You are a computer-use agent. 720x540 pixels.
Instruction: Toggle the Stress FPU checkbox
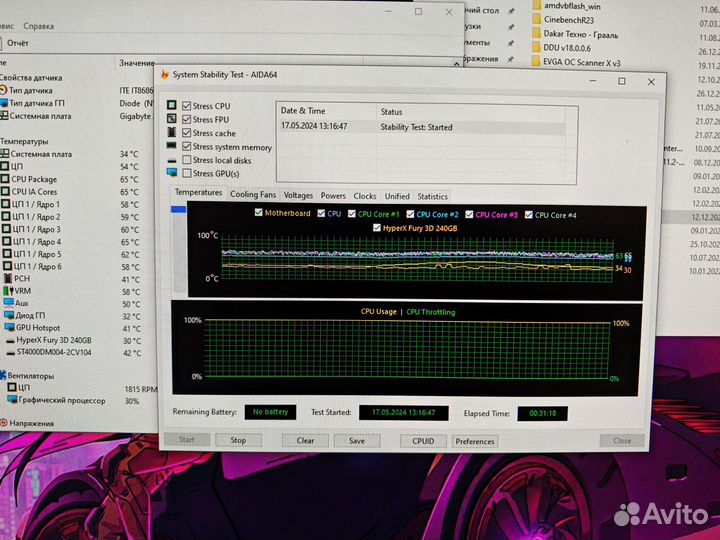tap(186, 119)
